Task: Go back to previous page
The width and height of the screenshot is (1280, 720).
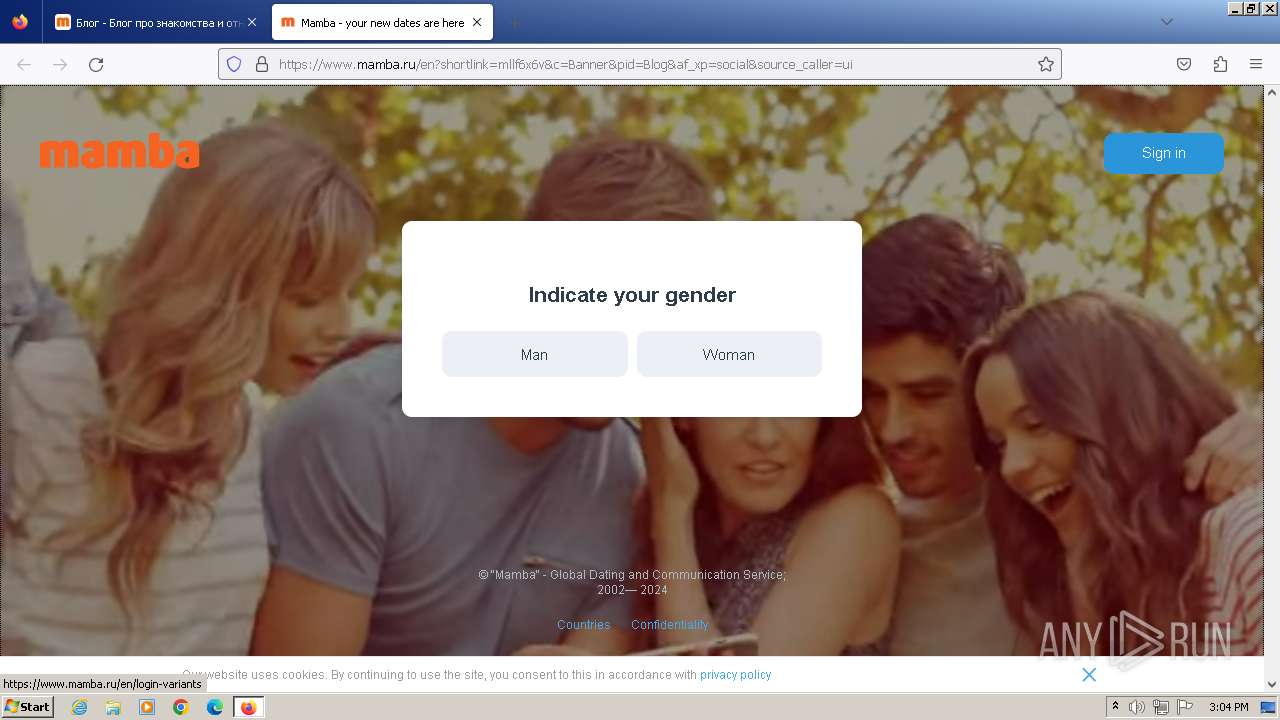Action: (24, 64)
